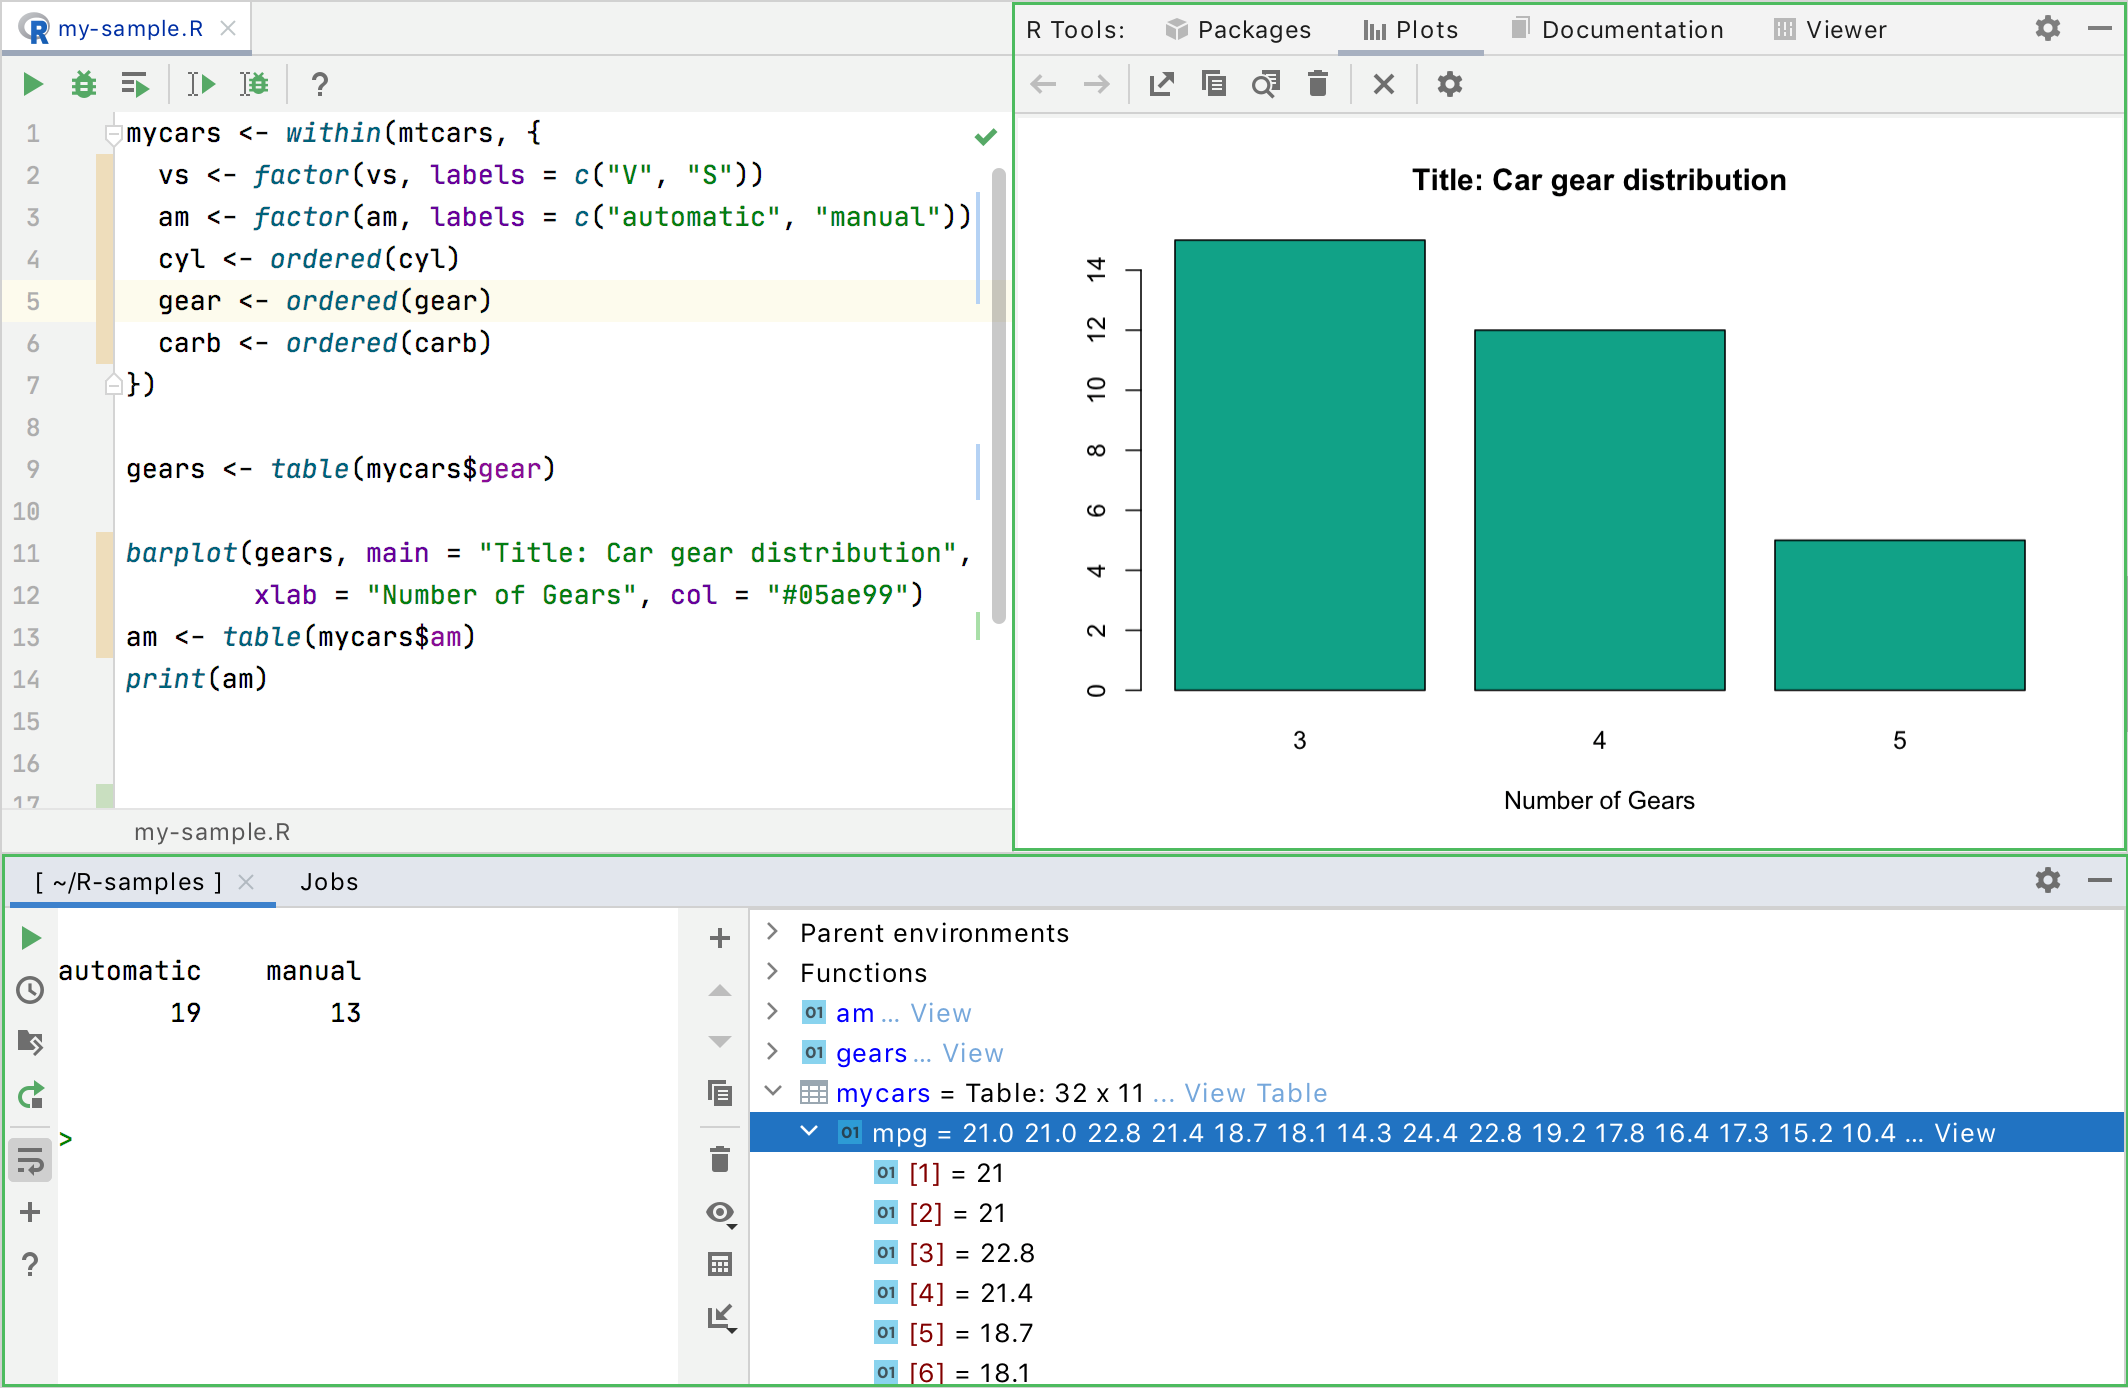Toggle soft-wrap in the R console
Screen dimensions: 2128x1388
(x=29, y=1160)
